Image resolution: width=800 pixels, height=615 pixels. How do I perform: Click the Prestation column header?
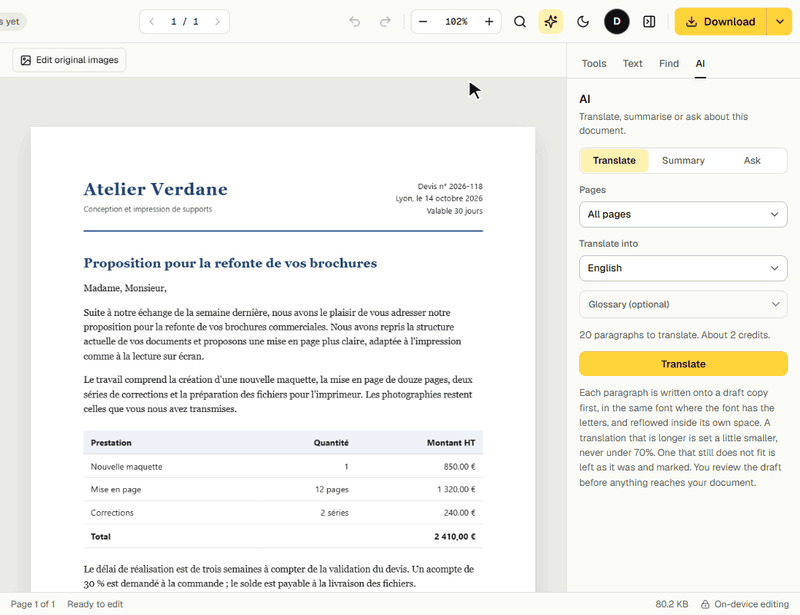[111, 442]
